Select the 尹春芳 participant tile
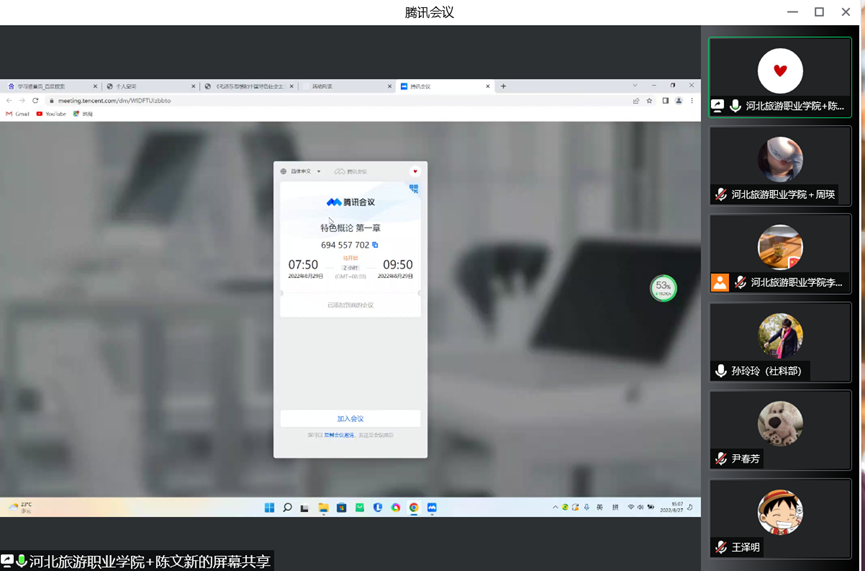This screenshot has width=865, height=571. (779, 430)
